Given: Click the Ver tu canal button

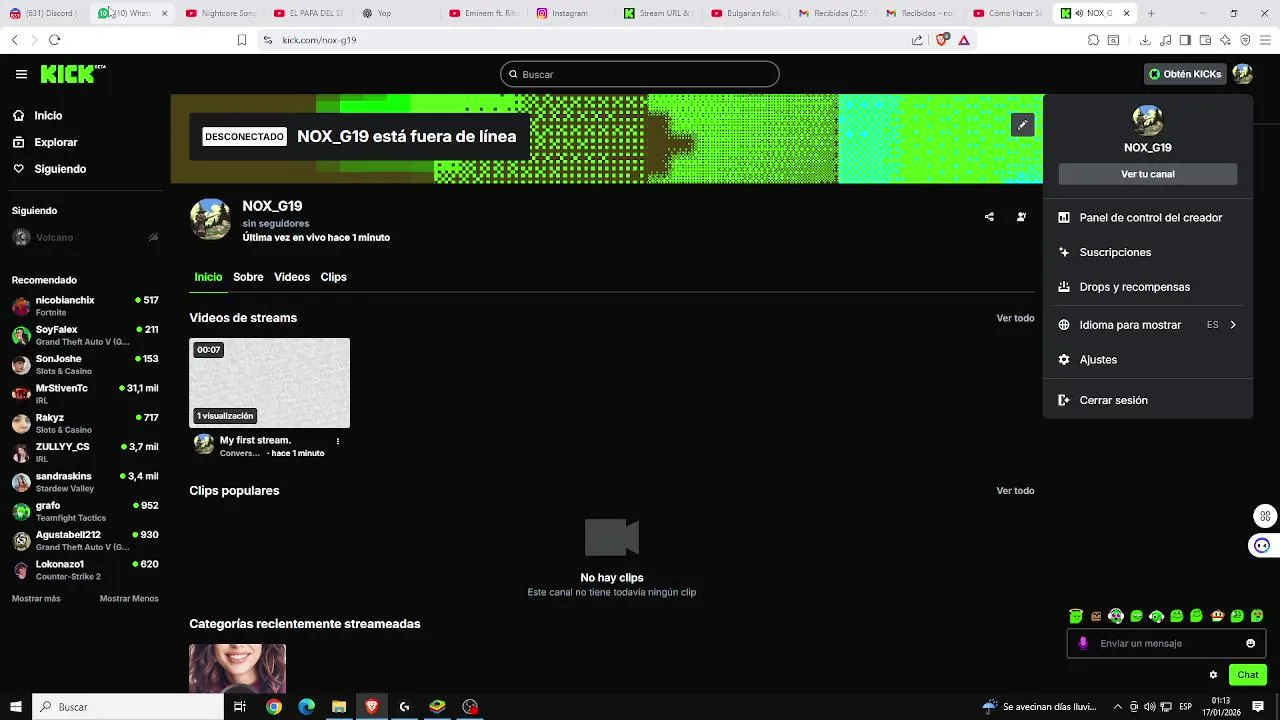Looking at the screenshot, I should pos(1148,174).
